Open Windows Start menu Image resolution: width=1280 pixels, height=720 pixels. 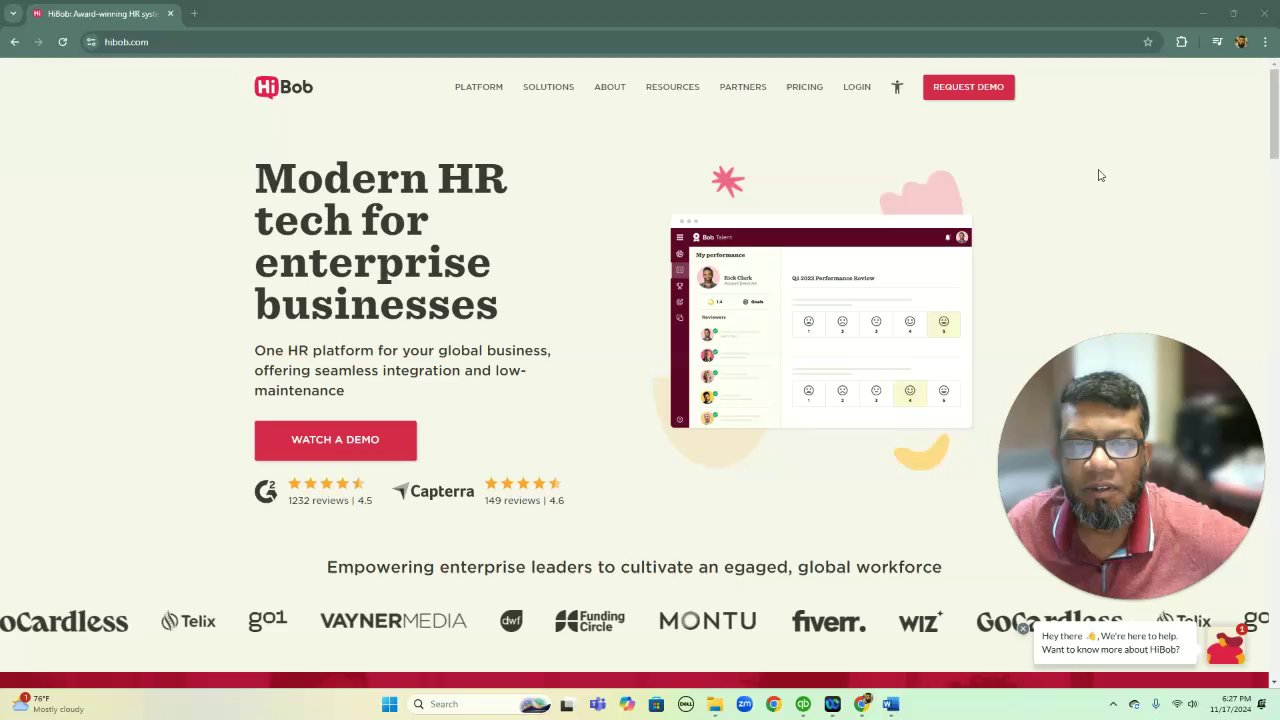click(389, 704)
